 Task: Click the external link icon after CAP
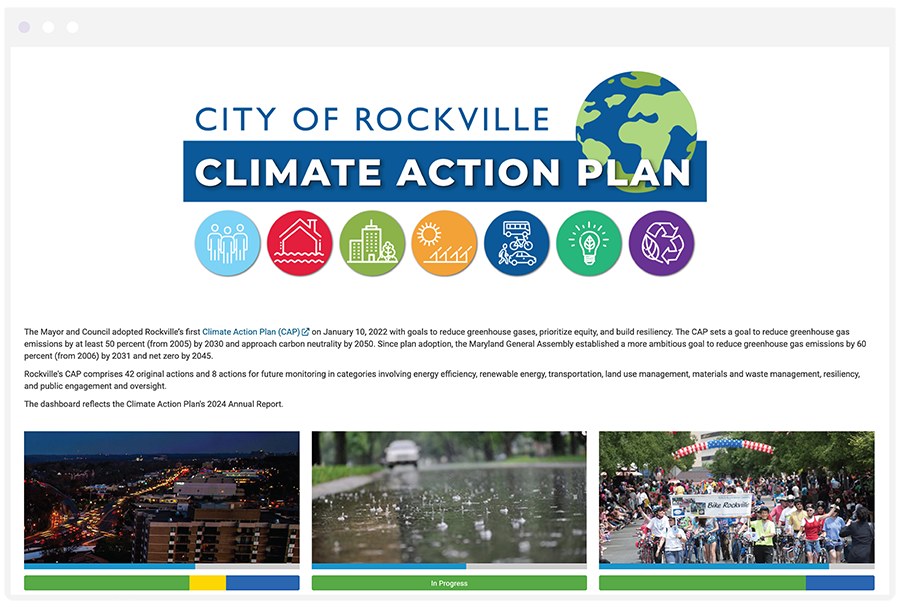coord(305,332)
